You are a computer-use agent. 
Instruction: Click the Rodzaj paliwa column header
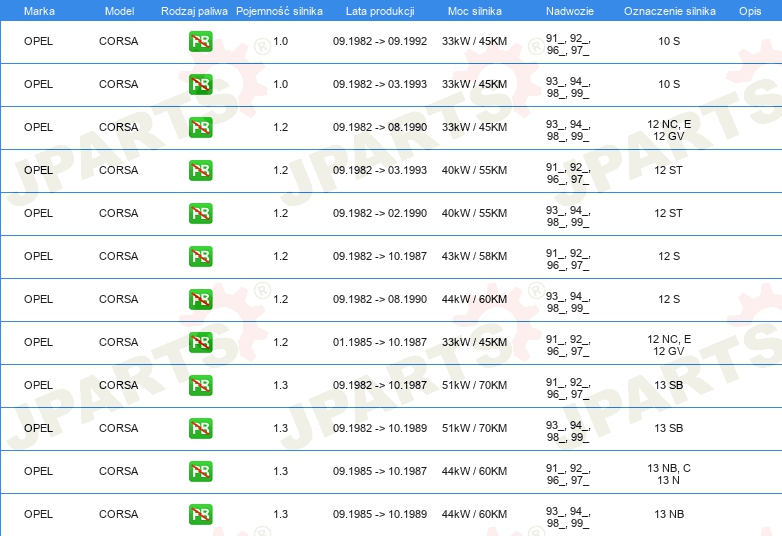pyautogui.click(x=194, y=11)
